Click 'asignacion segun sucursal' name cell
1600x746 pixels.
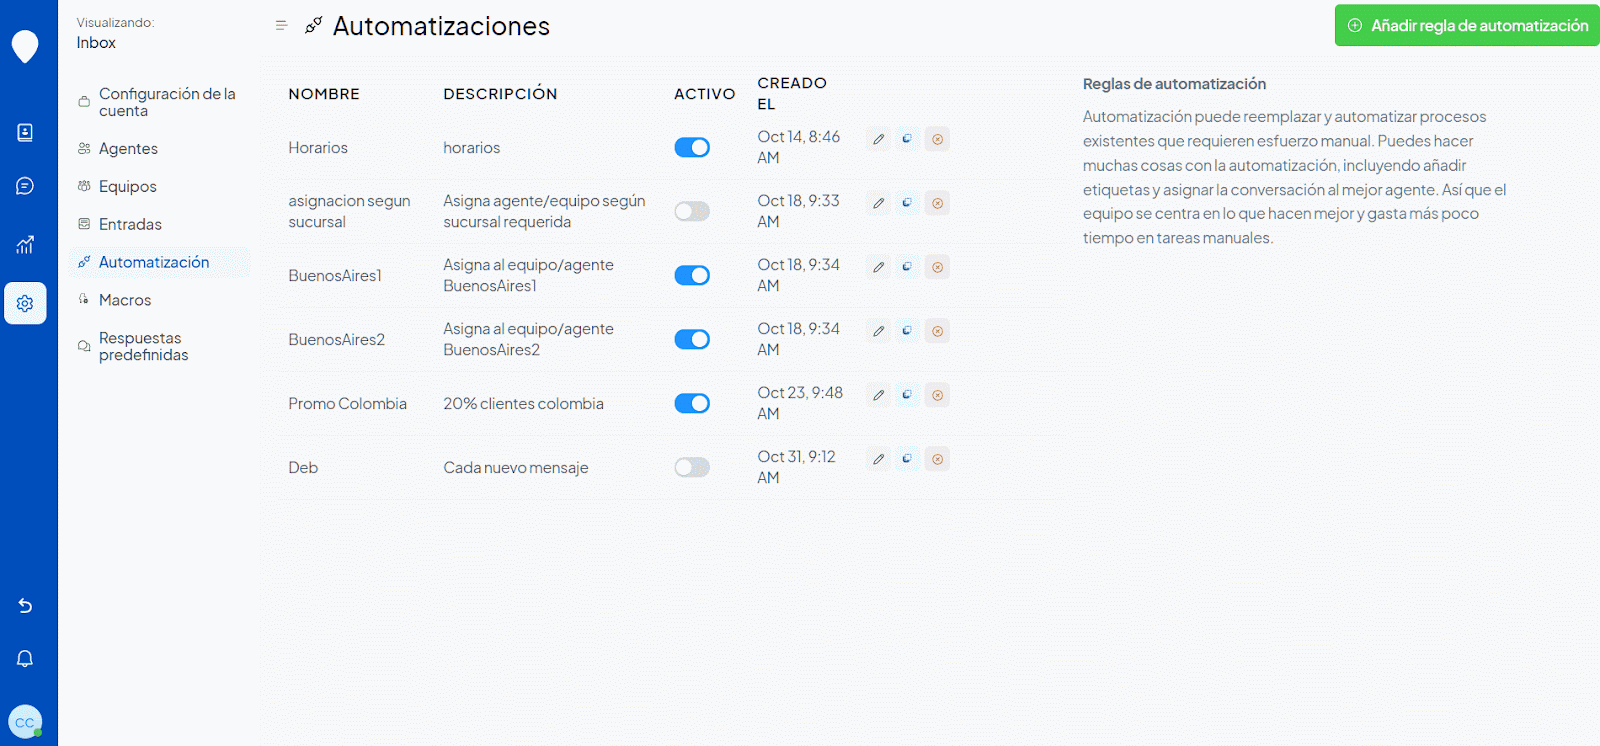(x=349, y=211)
